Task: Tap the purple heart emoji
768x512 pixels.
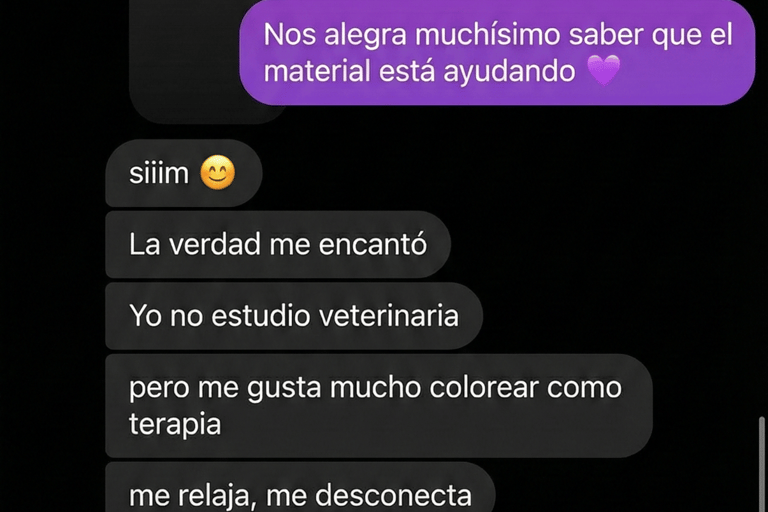Action: (x=603, y=70)
